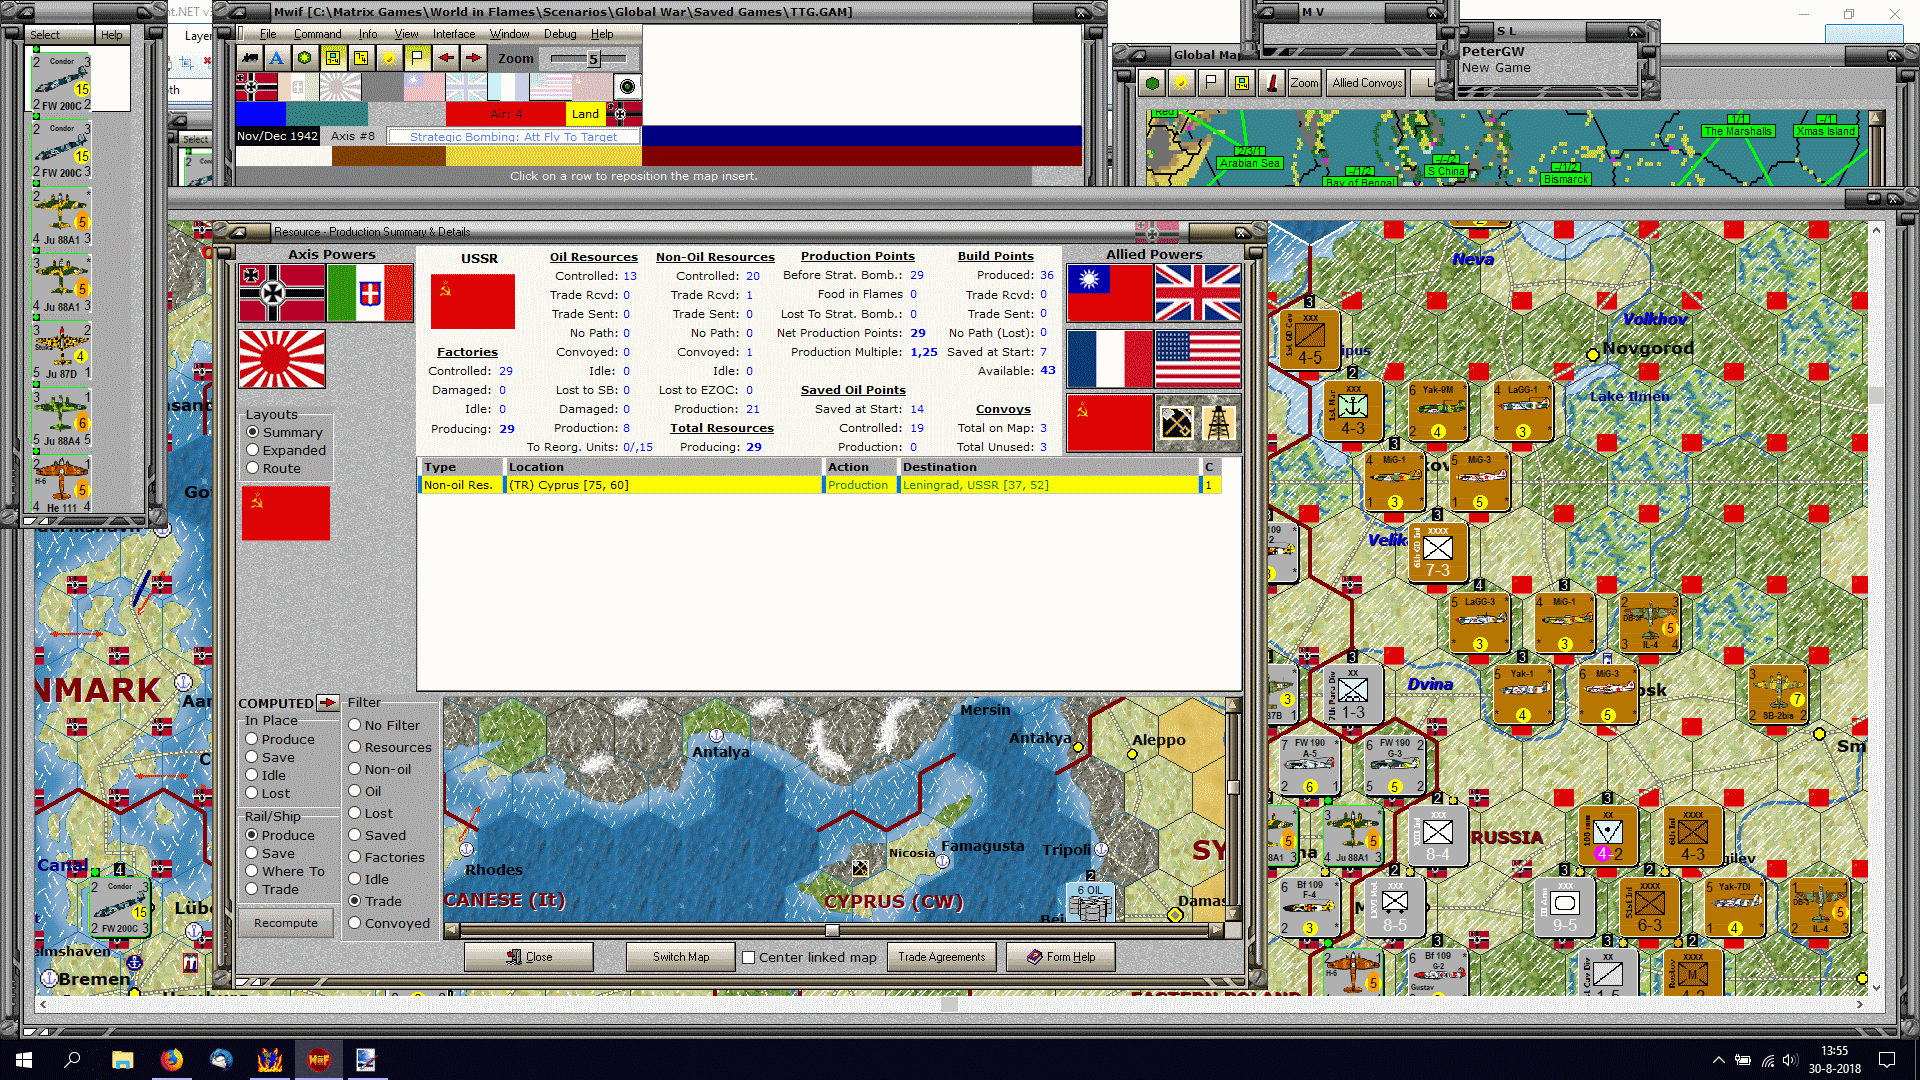The width and height of the screenshot is (1920, 1080).
Task: Click the sun weather toolbar icon
Action: click(x=389, y=58)
